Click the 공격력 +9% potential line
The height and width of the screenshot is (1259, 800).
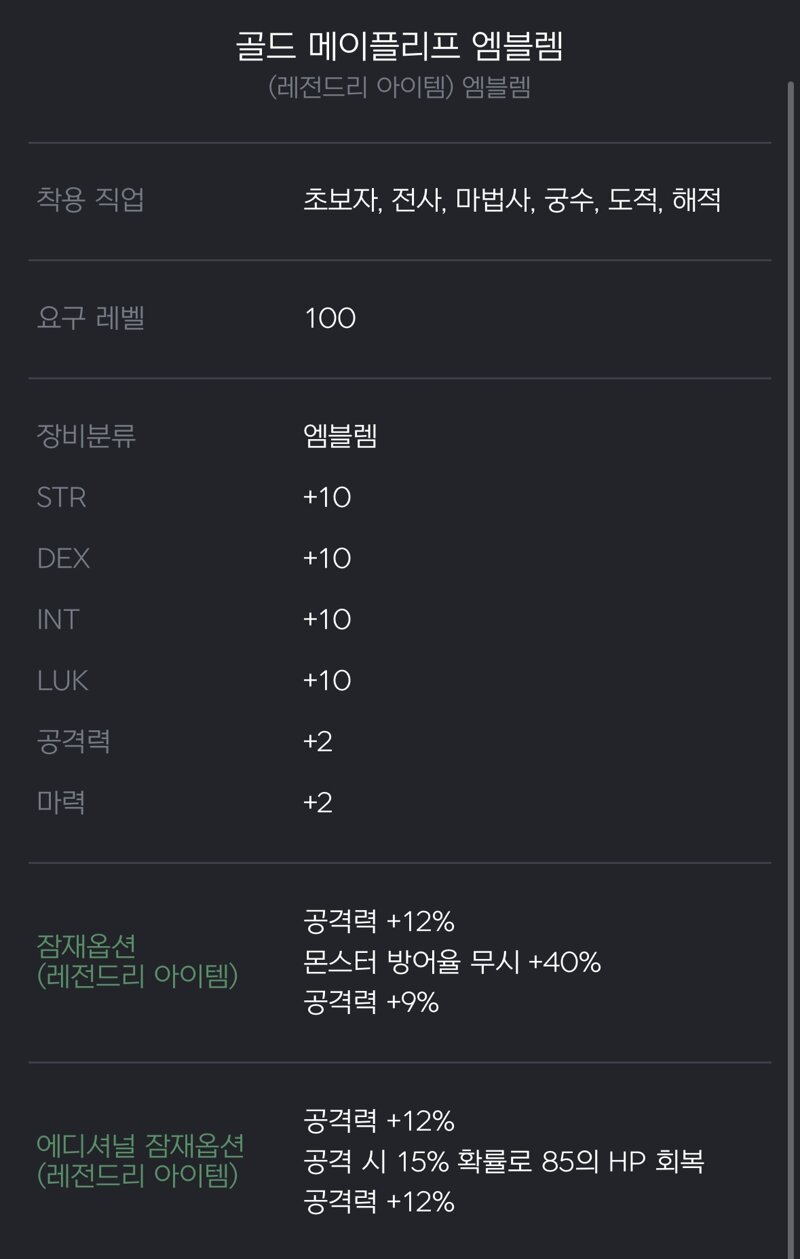pos(371,1002)
